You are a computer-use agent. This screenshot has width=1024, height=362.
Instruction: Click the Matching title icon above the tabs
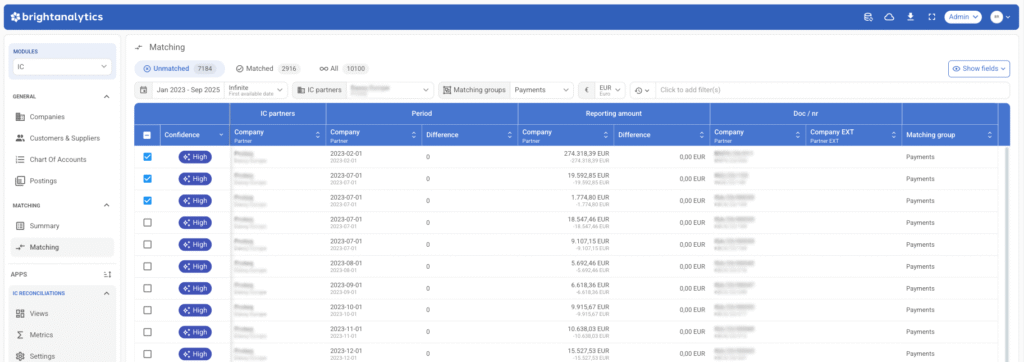click(x=138, y=48)
